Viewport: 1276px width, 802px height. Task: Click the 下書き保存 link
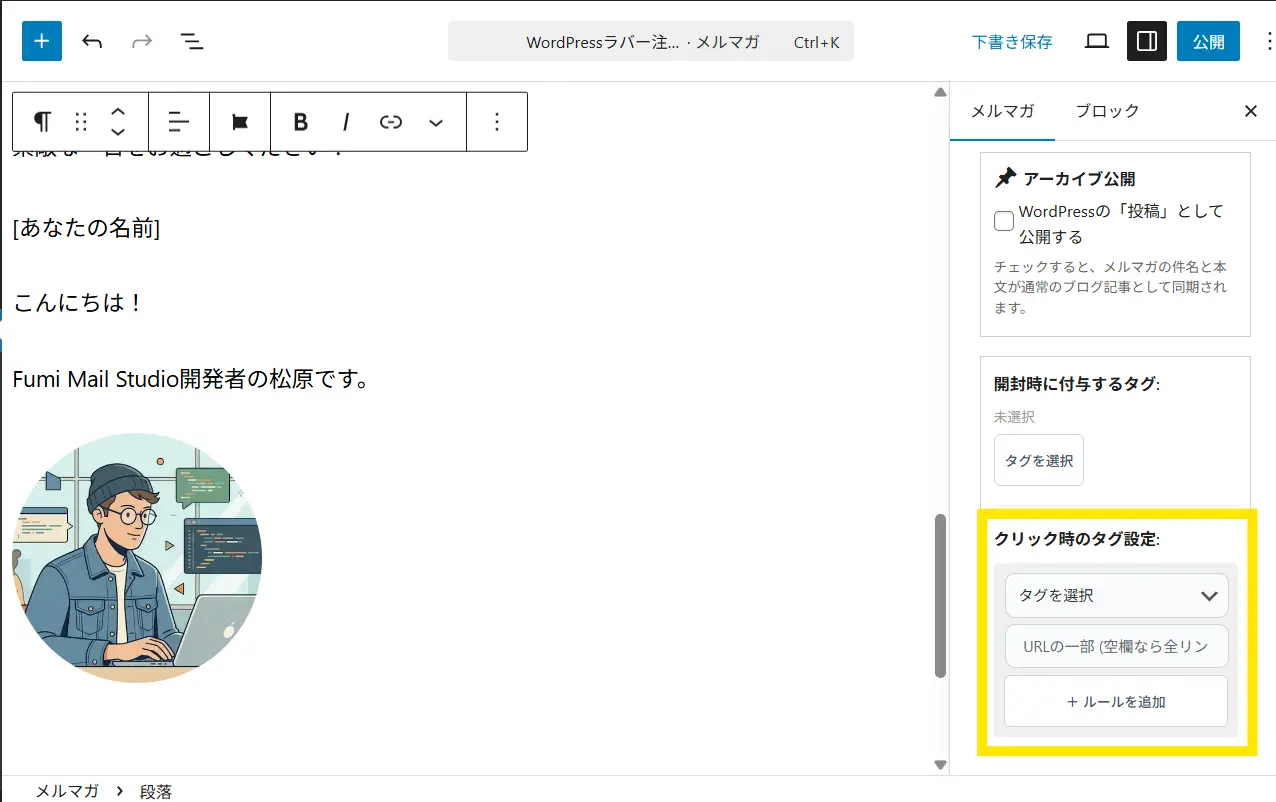point(1012,42)
